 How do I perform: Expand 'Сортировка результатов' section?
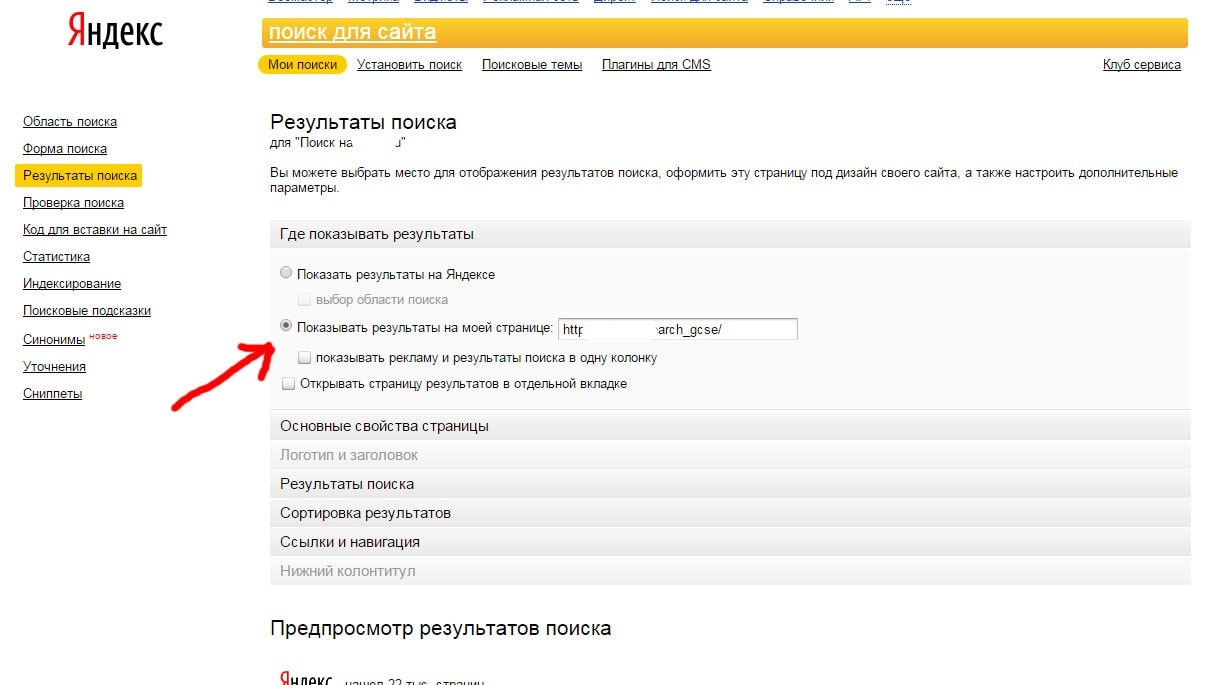click(730, 513)
